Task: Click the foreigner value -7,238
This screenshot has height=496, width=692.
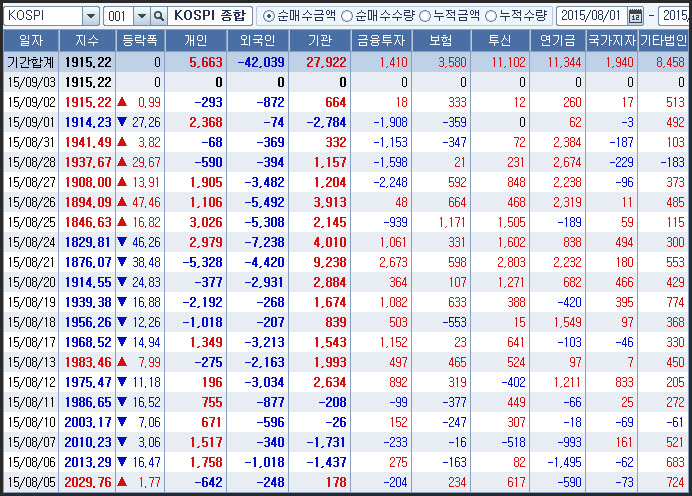Action: (x=264, y=242)
